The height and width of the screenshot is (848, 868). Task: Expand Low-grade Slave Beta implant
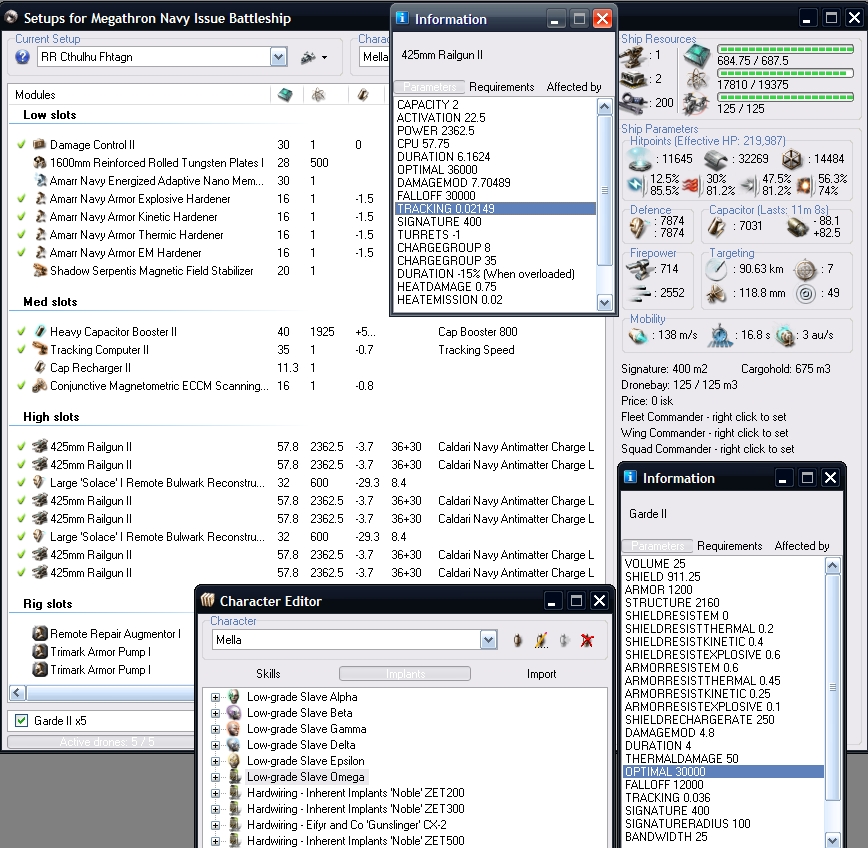click(x=215, y=713)
